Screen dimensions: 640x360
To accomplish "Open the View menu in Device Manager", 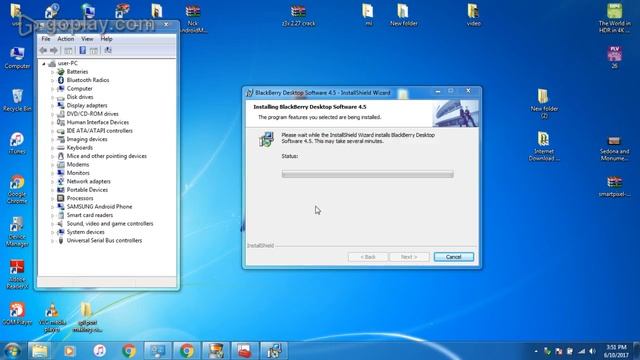I will [x=87, y=39].
